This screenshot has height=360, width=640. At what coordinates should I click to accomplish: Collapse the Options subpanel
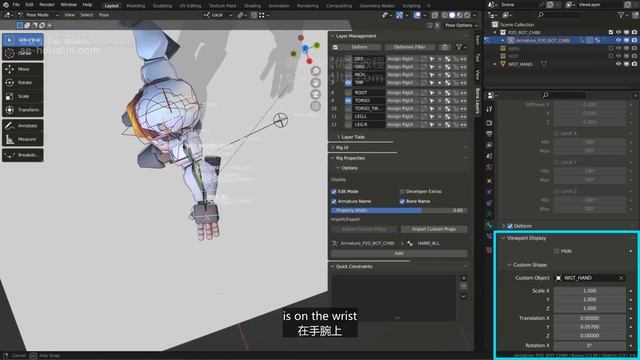[338, 168]
